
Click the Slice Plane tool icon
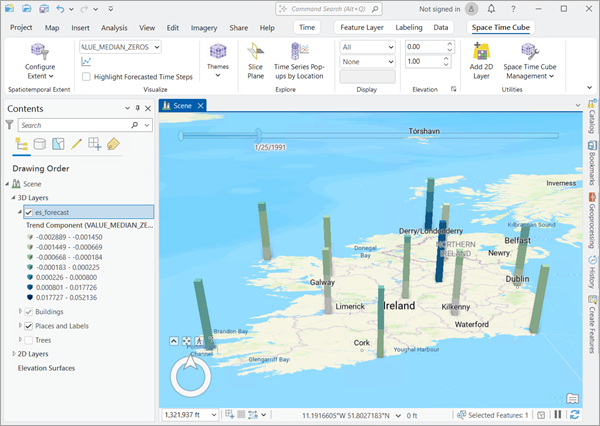point(256,51)
